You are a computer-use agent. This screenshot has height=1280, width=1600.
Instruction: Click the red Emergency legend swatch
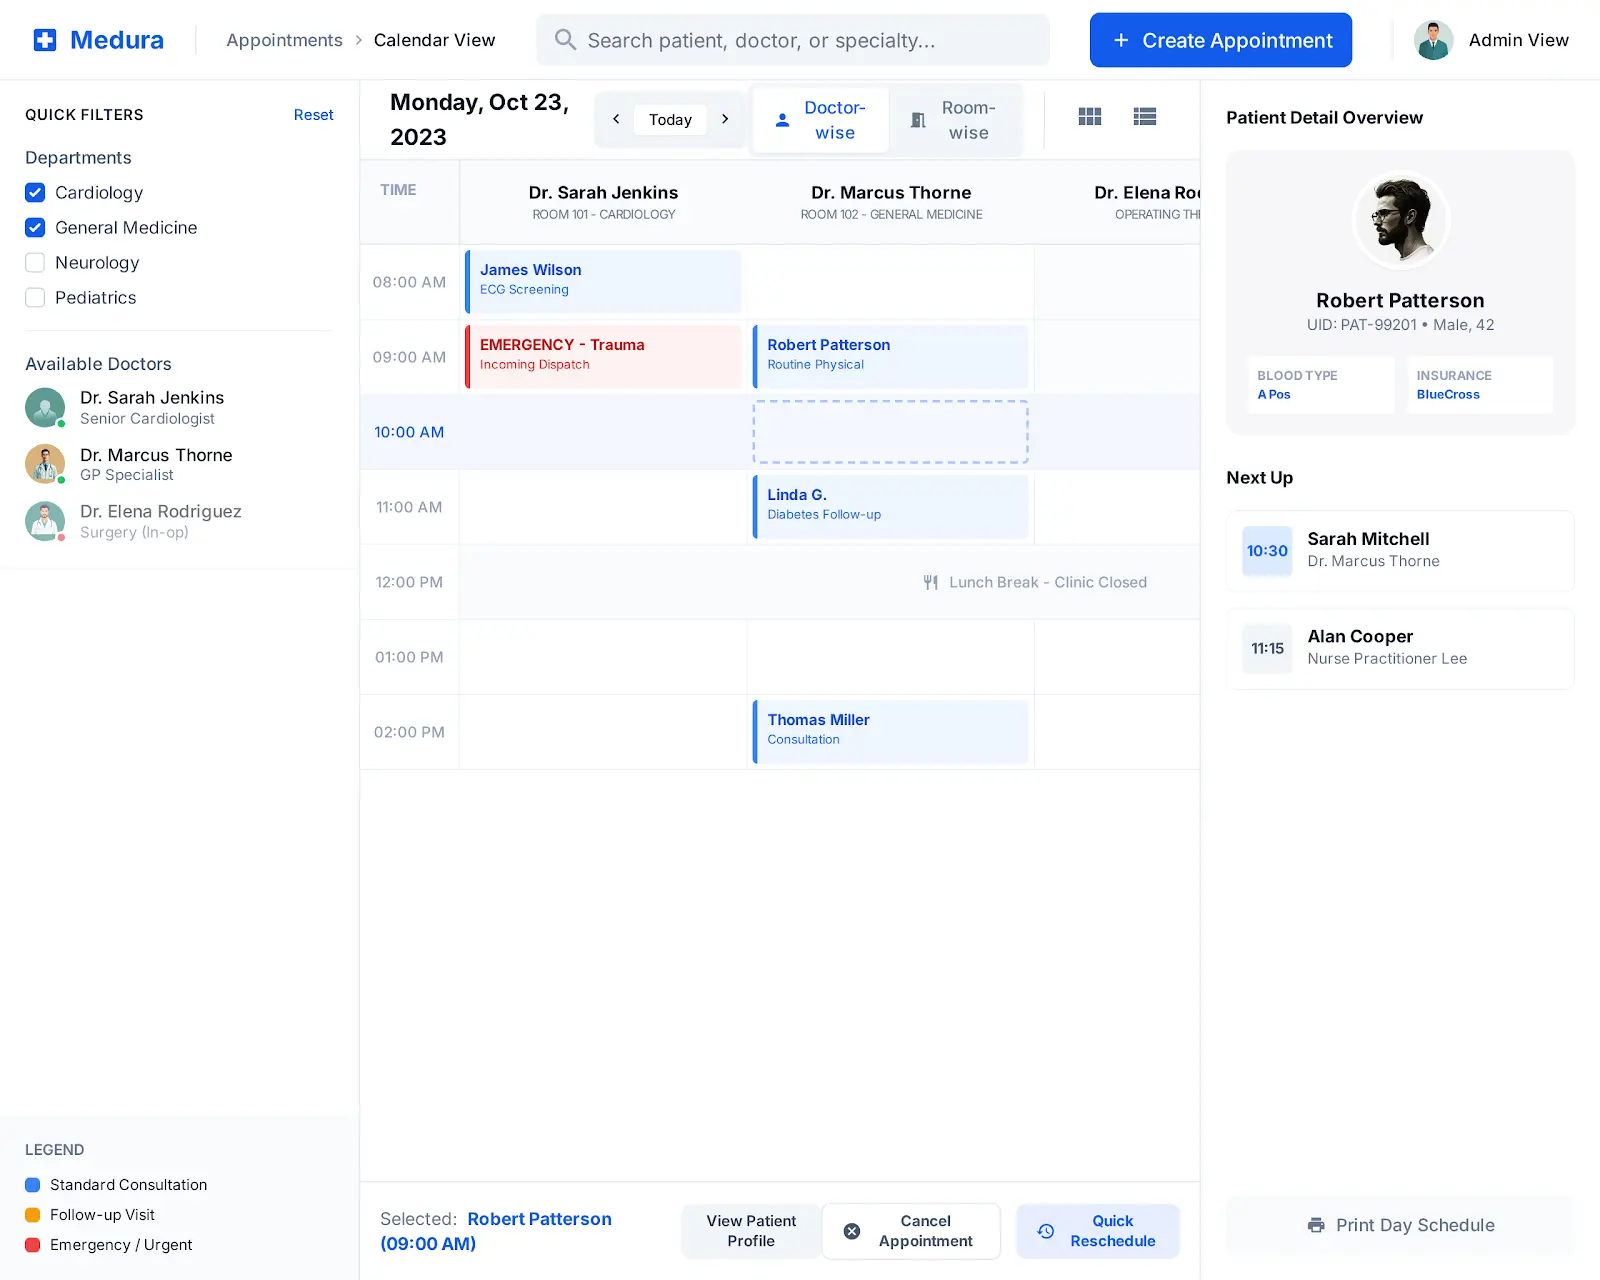[32, 1245]
